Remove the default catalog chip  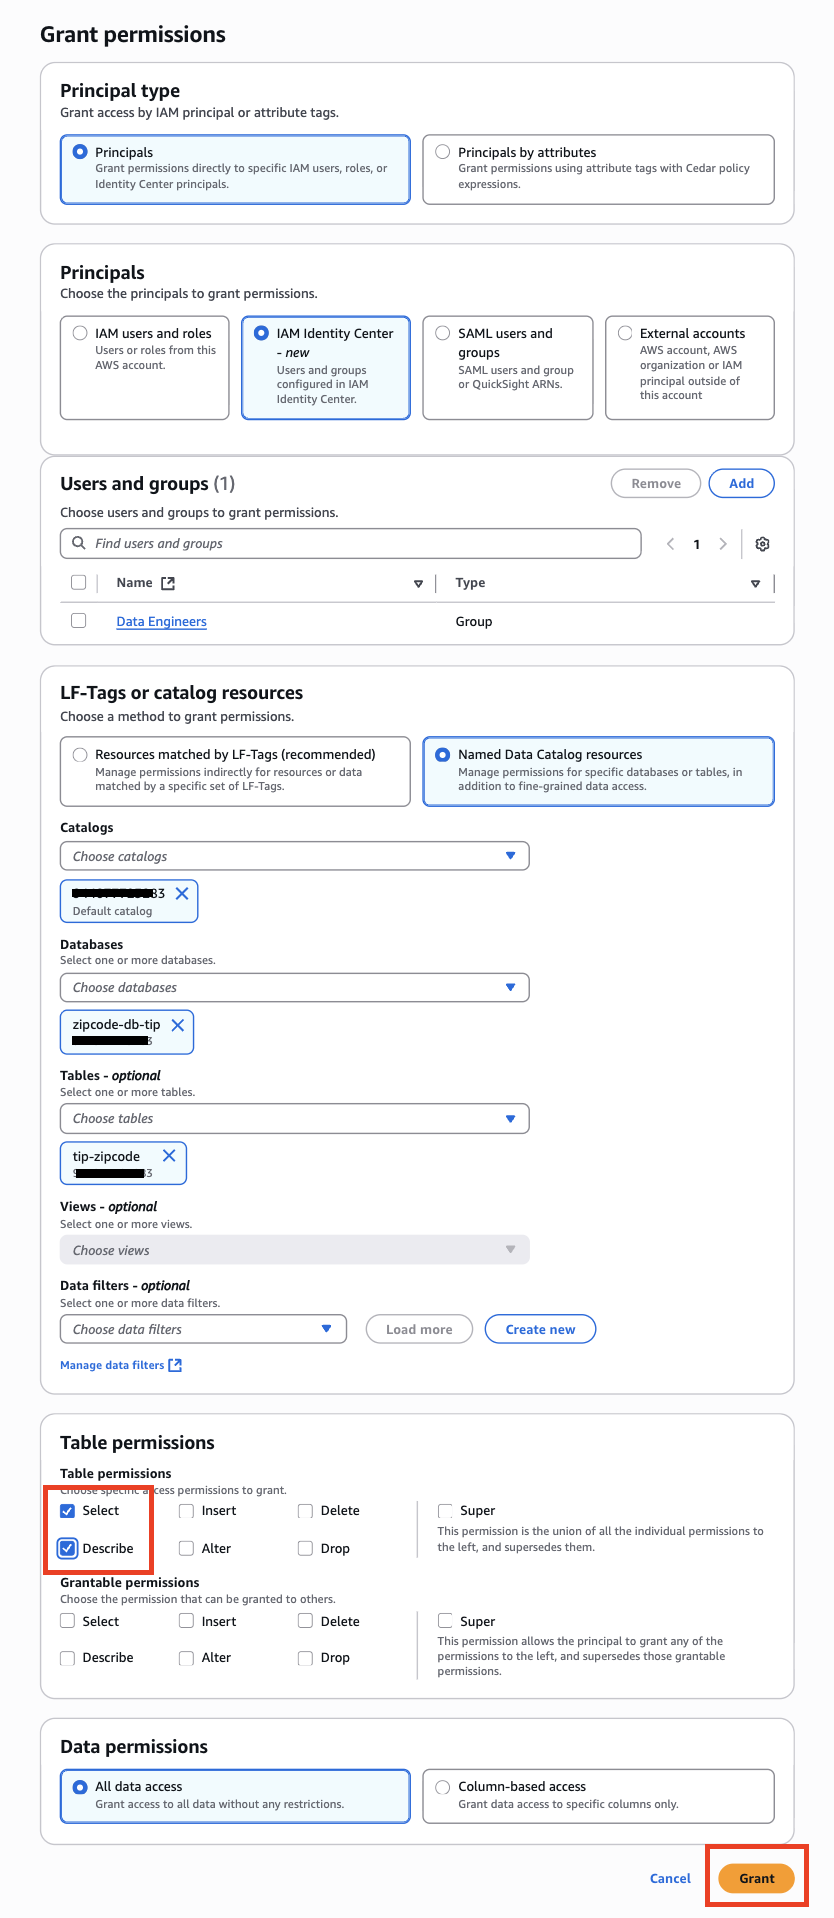(182, 893)
